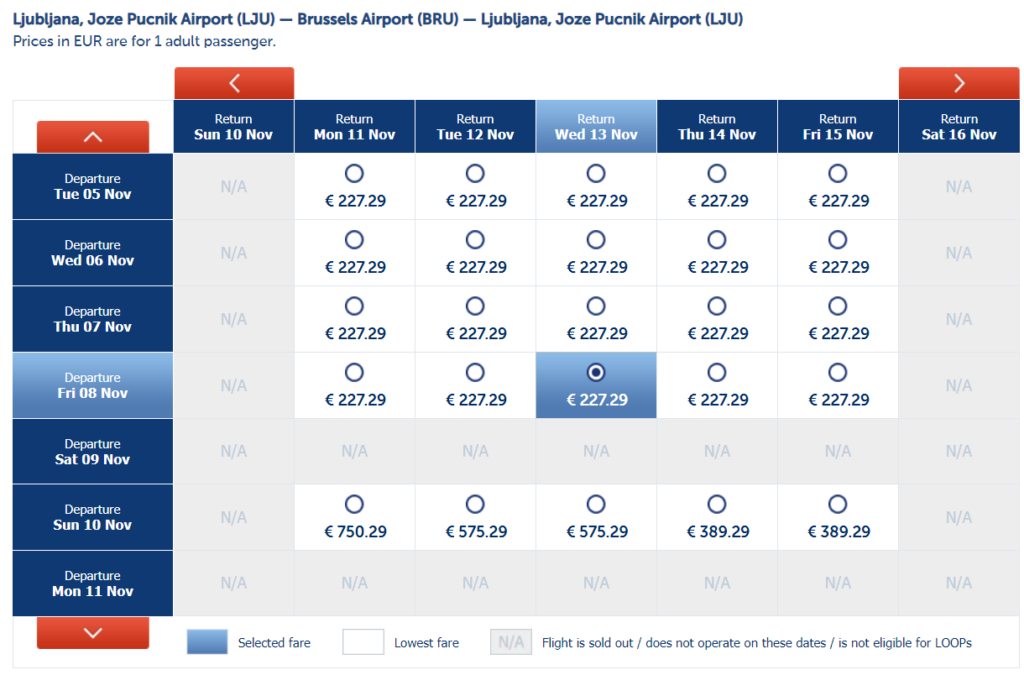Click the N/A legend box
Image resolution: width=1024 pixels, height=675 pixels.
point(510,642)
